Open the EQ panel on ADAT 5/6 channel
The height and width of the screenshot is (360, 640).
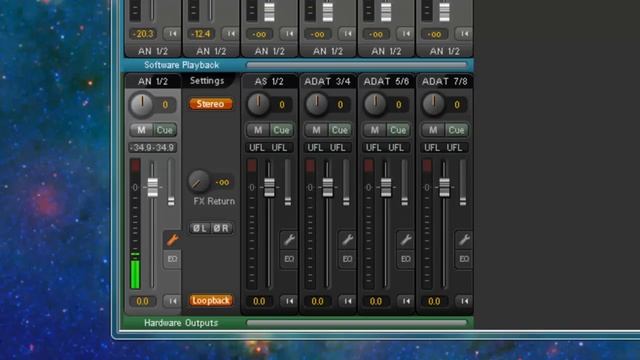coord(406,259)
